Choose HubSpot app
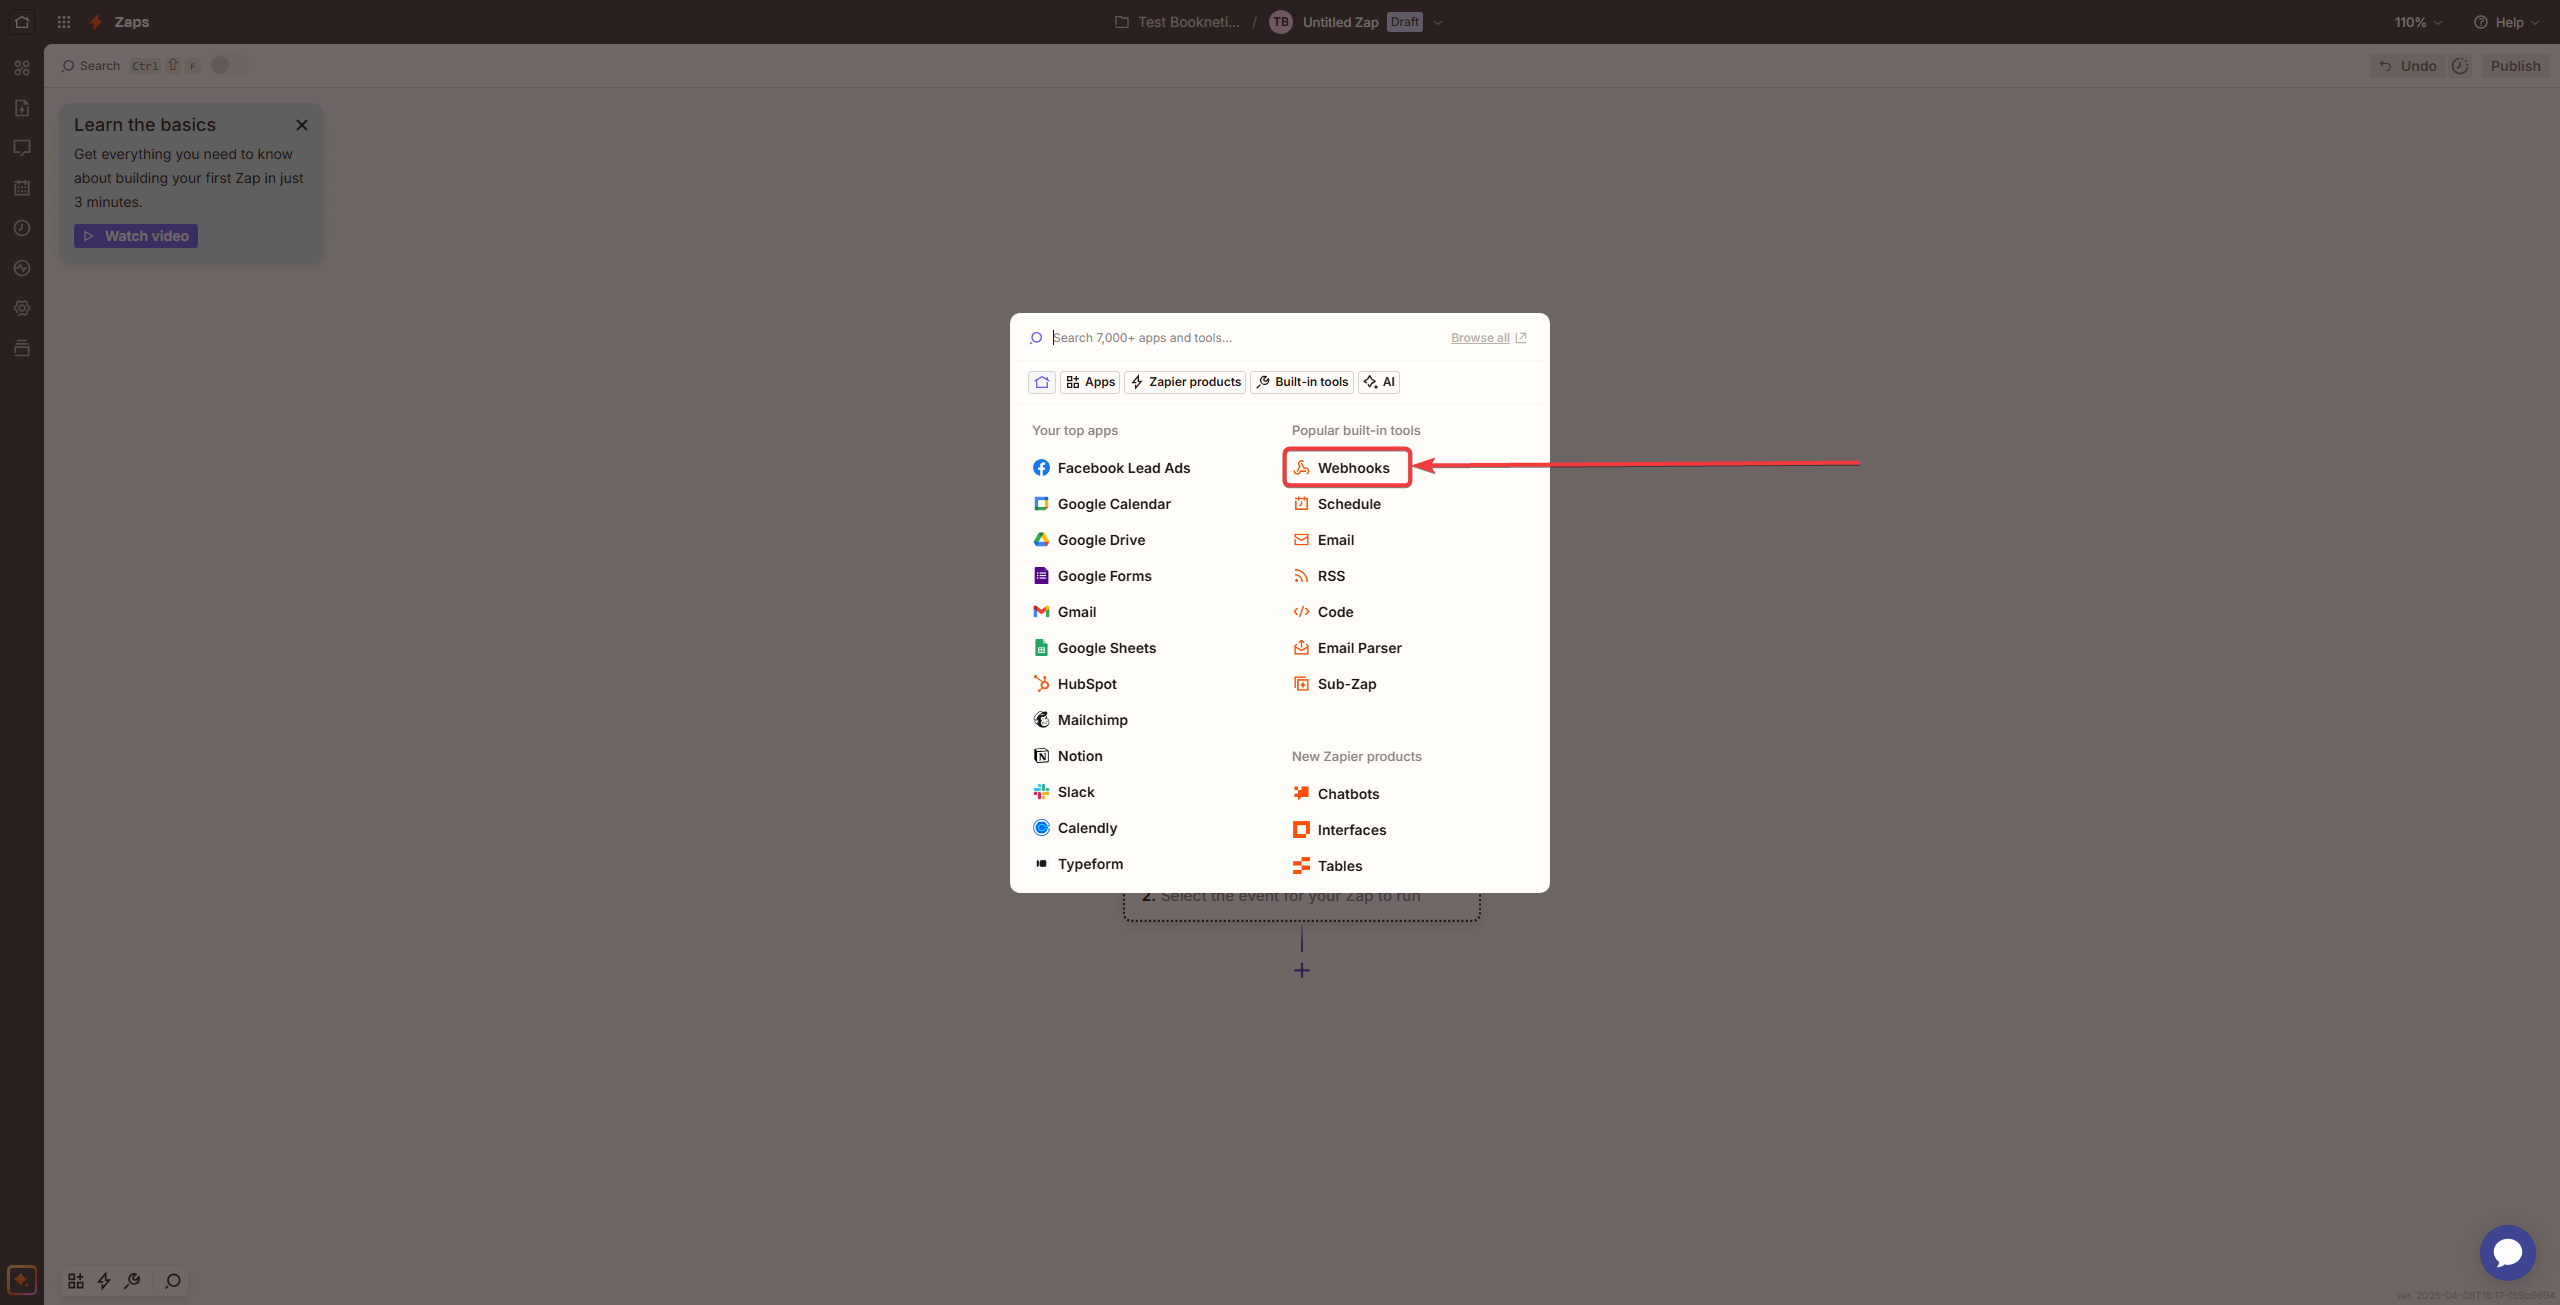 pyautogui.click(x=1074, y=684)
